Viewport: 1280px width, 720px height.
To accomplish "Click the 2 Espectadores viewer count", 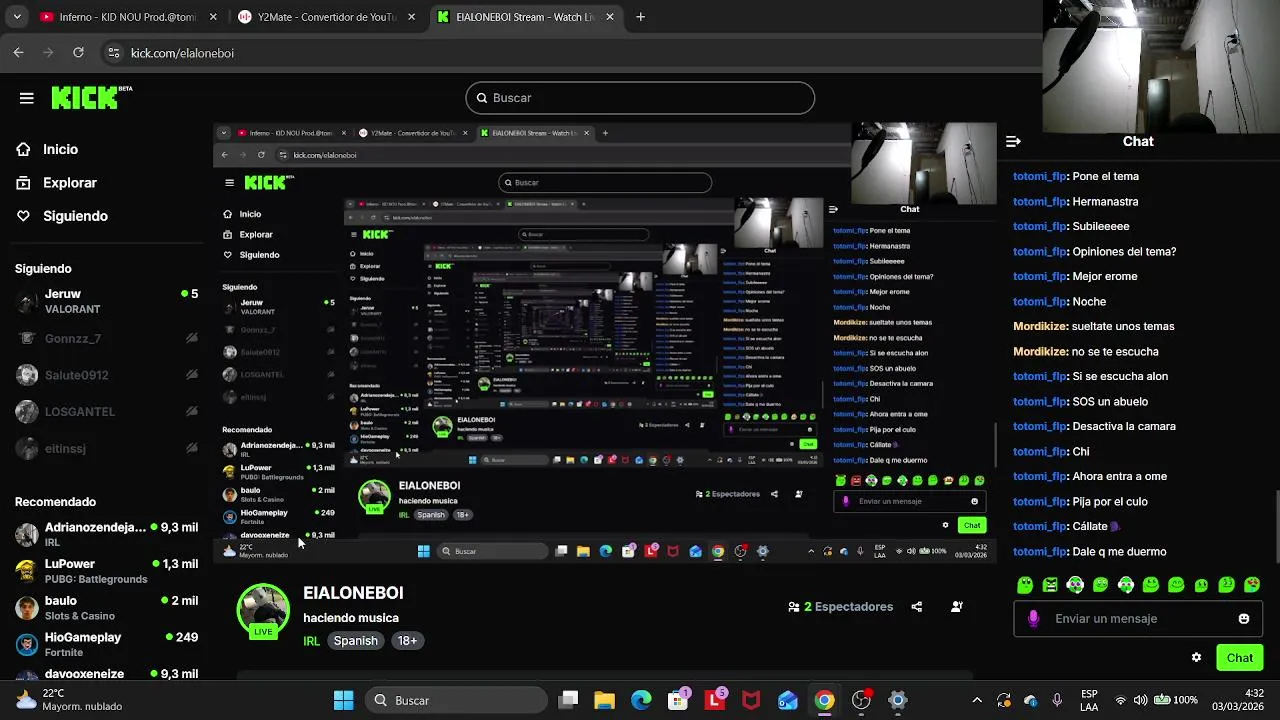I will click(x=840, y=607).
